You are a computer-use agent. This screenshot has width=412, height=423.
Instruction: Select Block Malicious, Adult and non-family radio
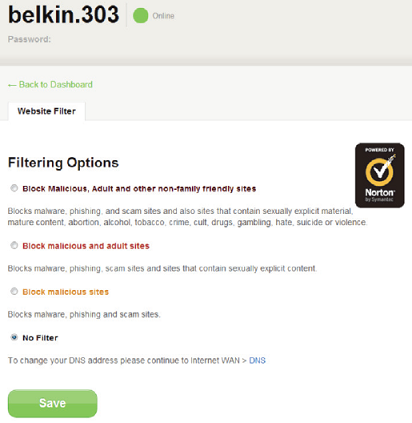tap(14, 188)
